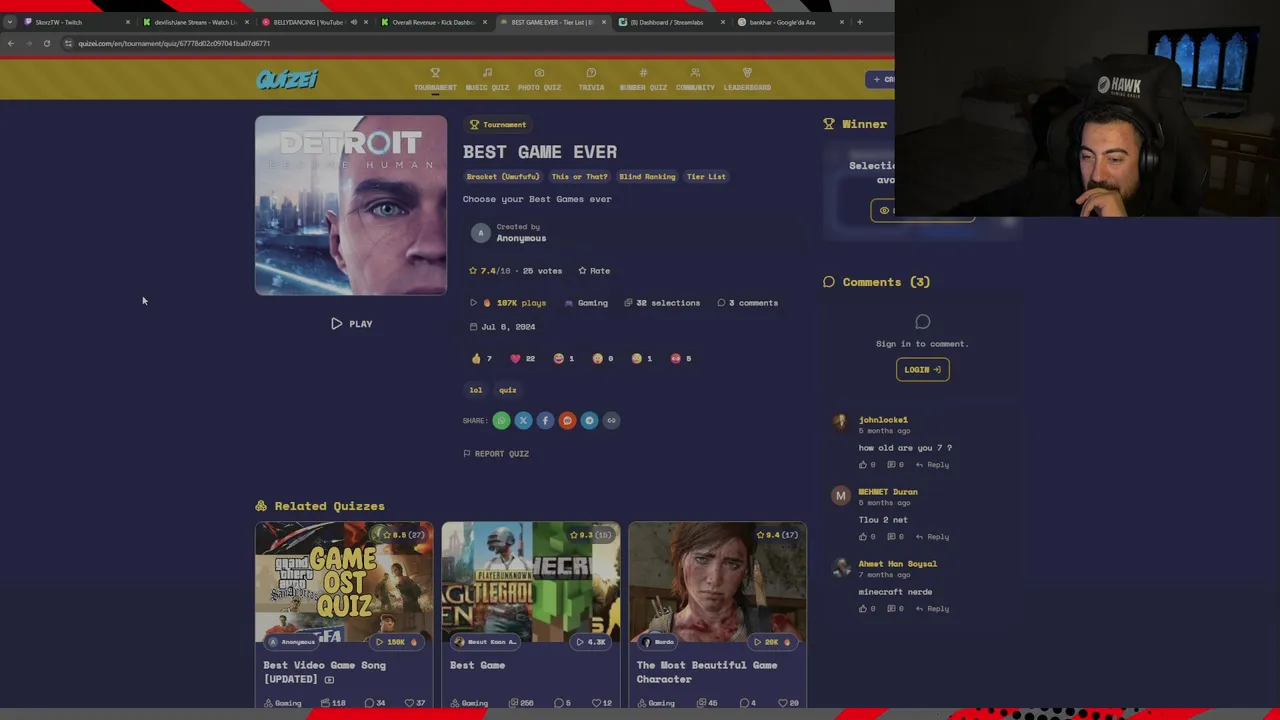This screenshot has width=1280, height=720.
Task: Go back in browser history
Action: click(10, 44)
